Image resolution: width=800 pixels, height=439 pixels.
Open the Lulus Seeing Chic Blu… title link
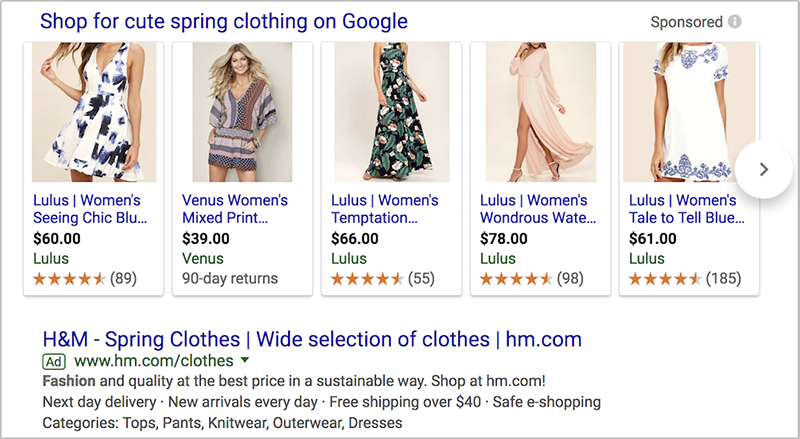[90, 209]
